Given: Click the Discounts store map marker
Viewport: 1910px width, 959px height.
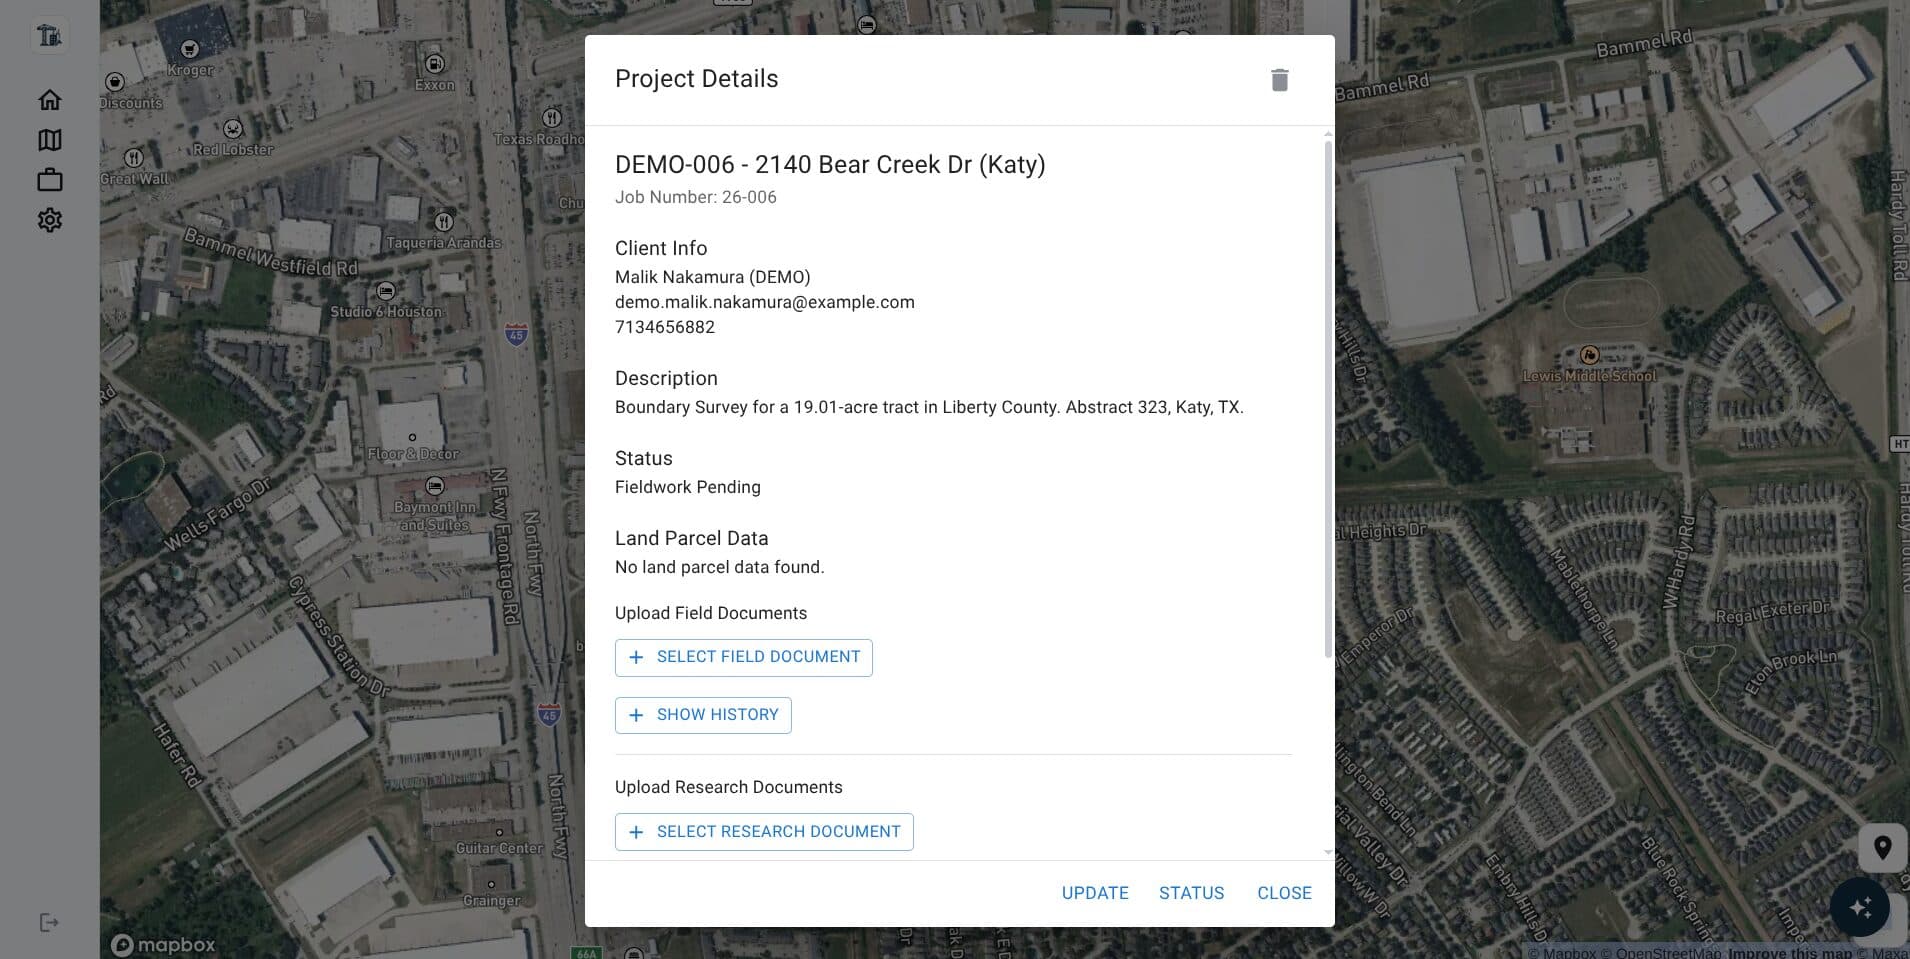Looking at the screenshot, I should [115, 82].
